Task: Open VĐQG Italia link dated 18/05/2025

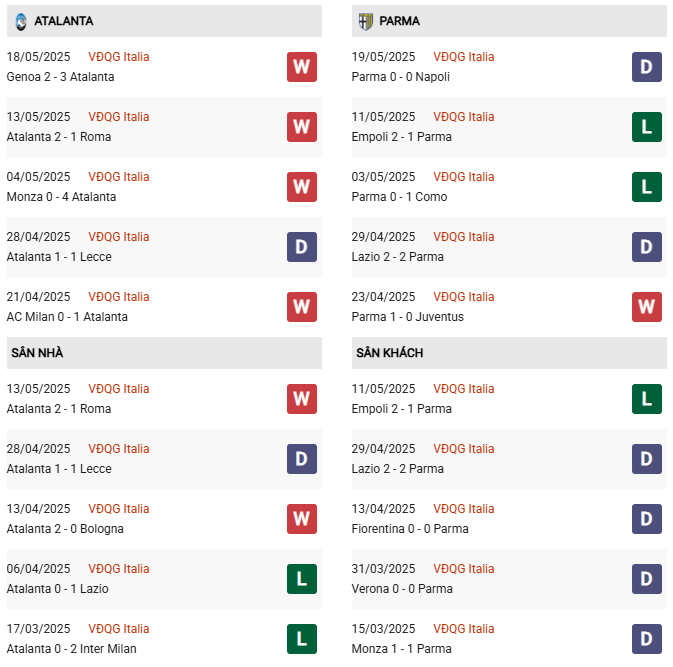Action: tap(119, 57)
